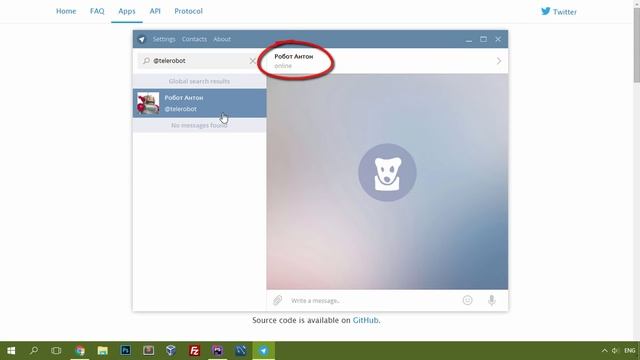The height and width of the screenshot is (360, 640).
Task: Minimize the Telegram window
Action: [469, 40]
